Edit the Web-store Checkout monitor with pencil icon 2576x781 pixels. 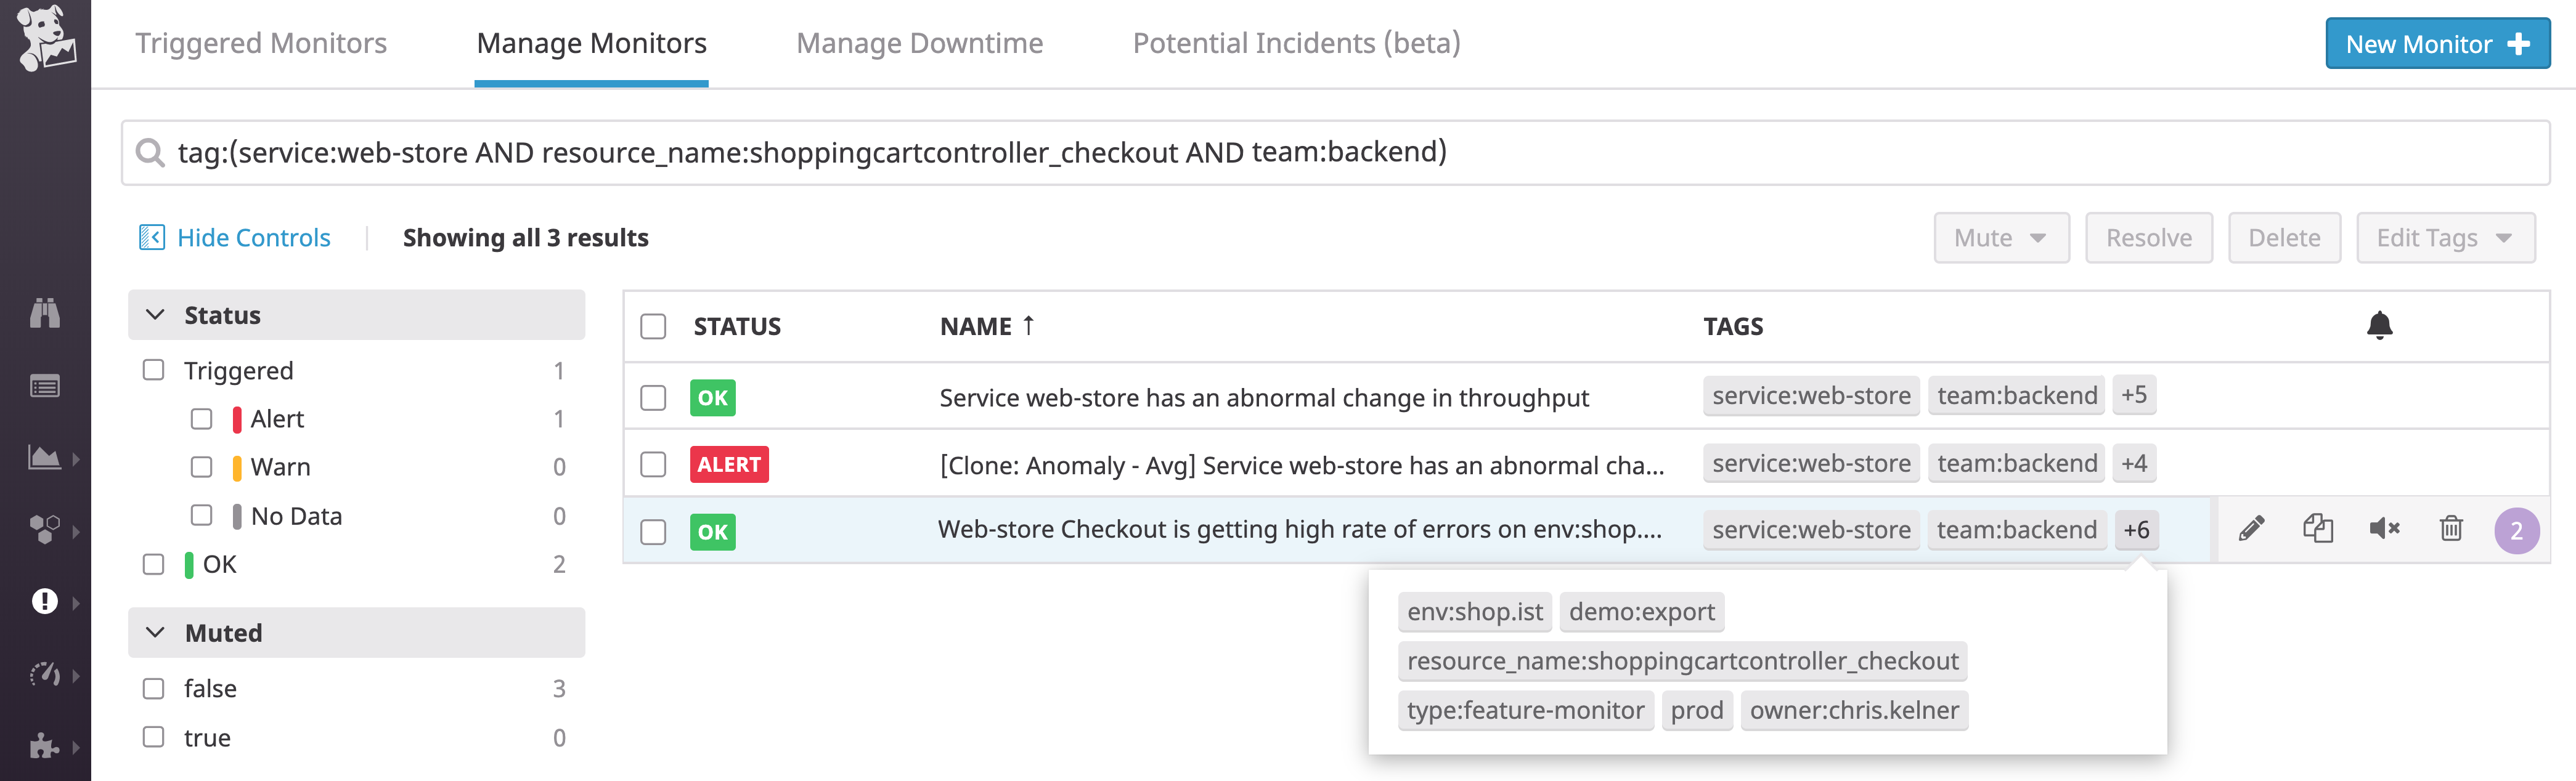pyautogui.click(x=2252, y=530)
